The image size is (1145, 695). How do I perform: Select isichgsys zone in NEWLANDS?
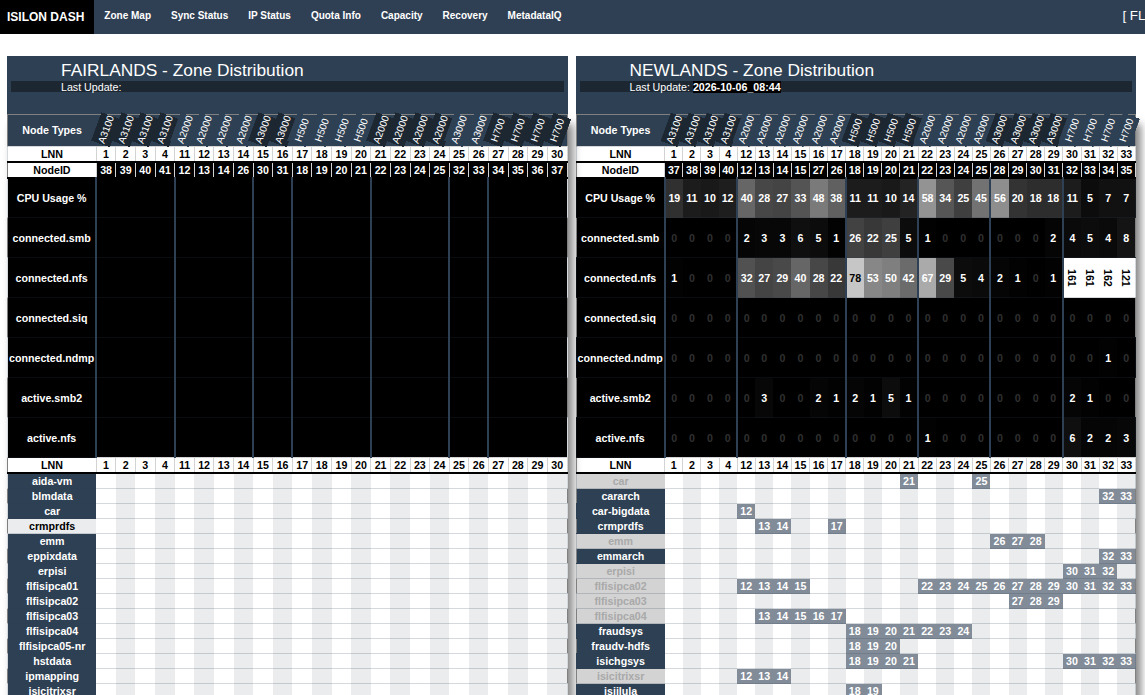(x=620, y=661)
